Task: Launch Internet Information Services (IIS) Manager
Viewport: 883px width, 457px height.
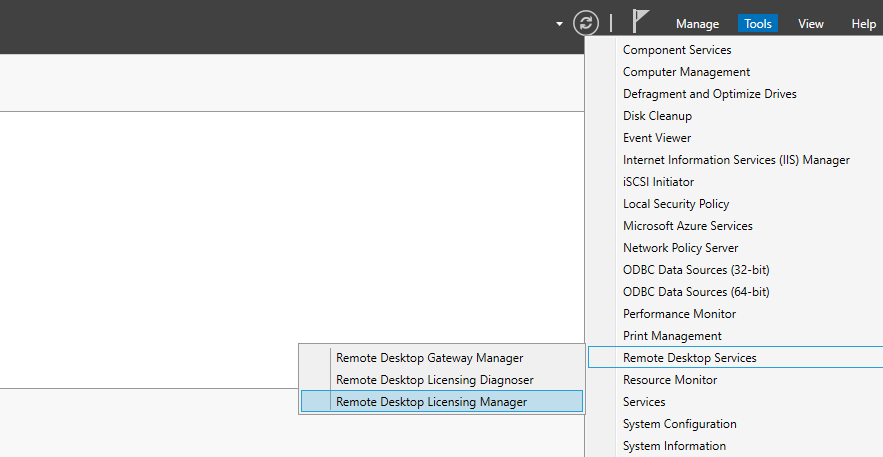Action: pos(735,159)
